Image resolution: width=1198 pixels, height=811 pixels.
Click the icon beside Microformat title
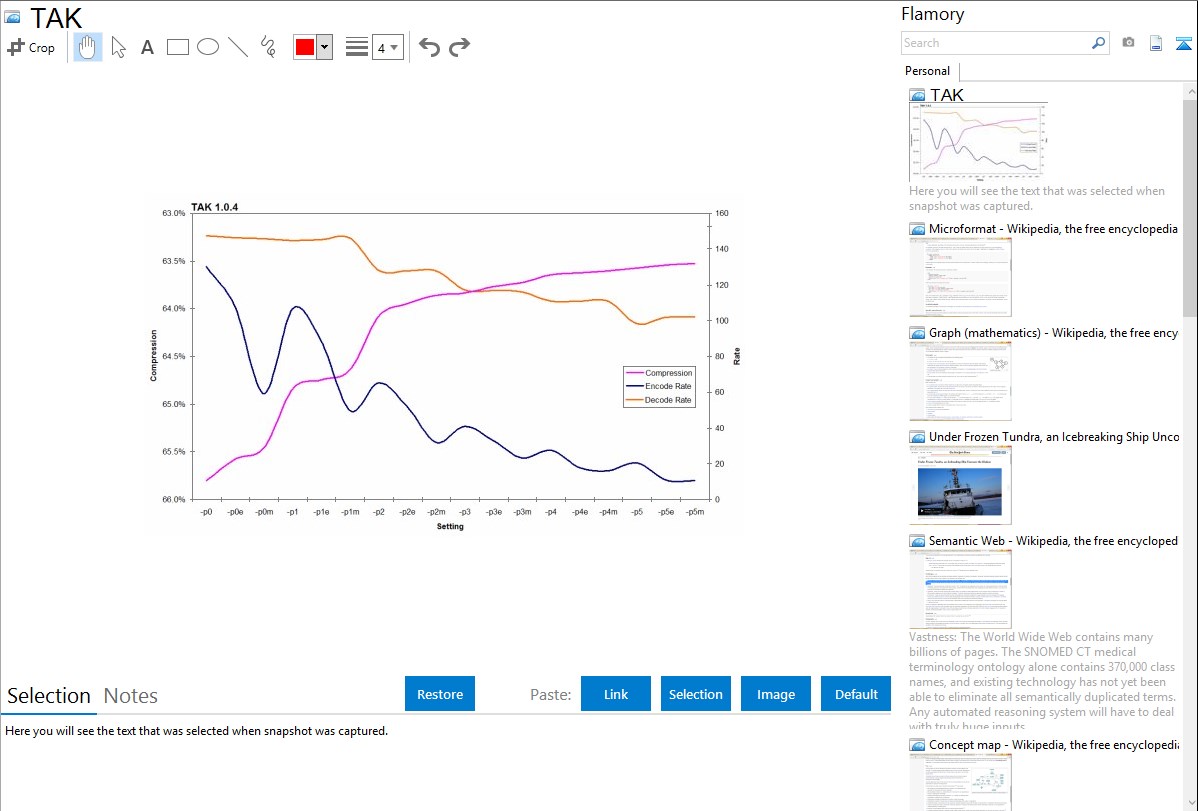click(x=918, y=229)
